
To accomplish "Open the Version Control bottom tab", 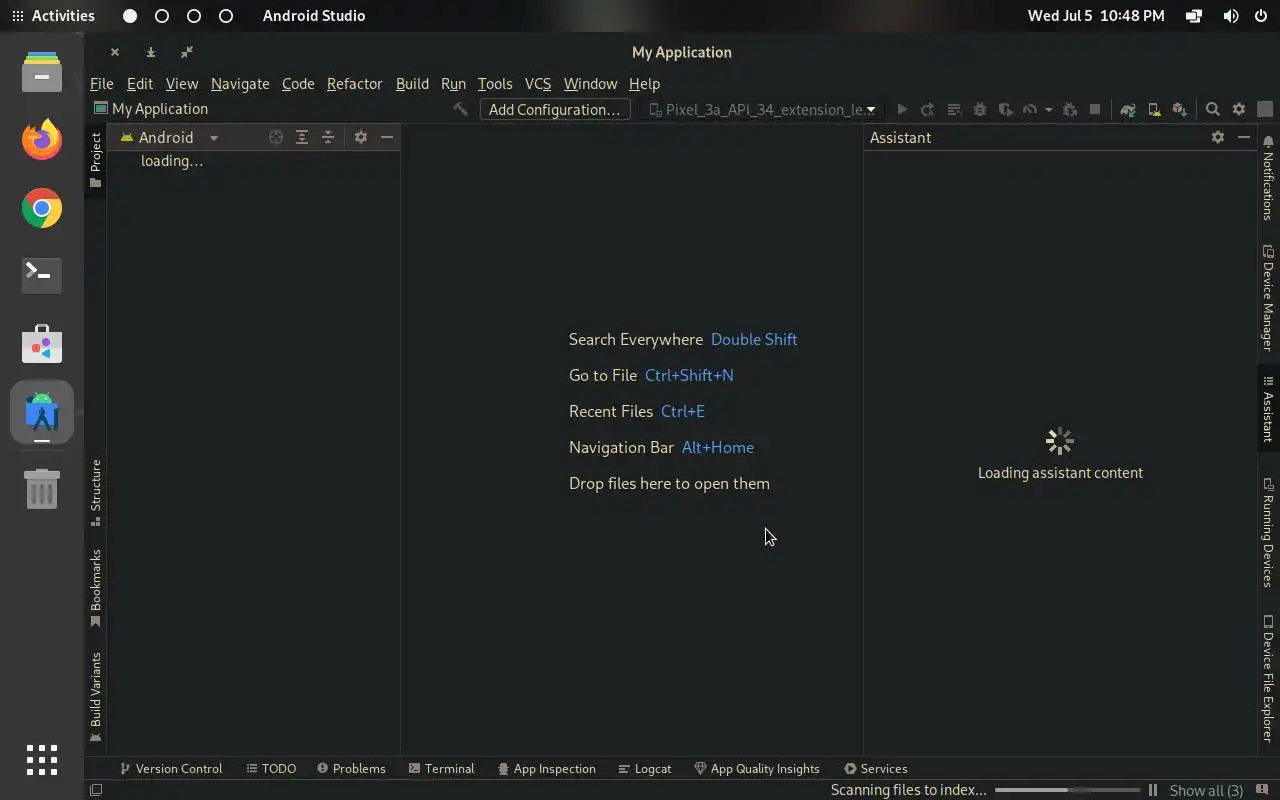I will pos(171,768).
